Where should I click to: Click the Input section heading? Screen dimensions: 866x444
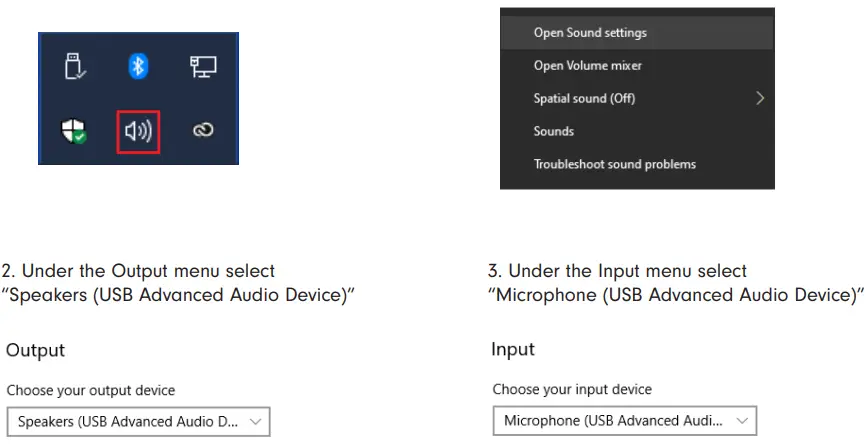513,349
